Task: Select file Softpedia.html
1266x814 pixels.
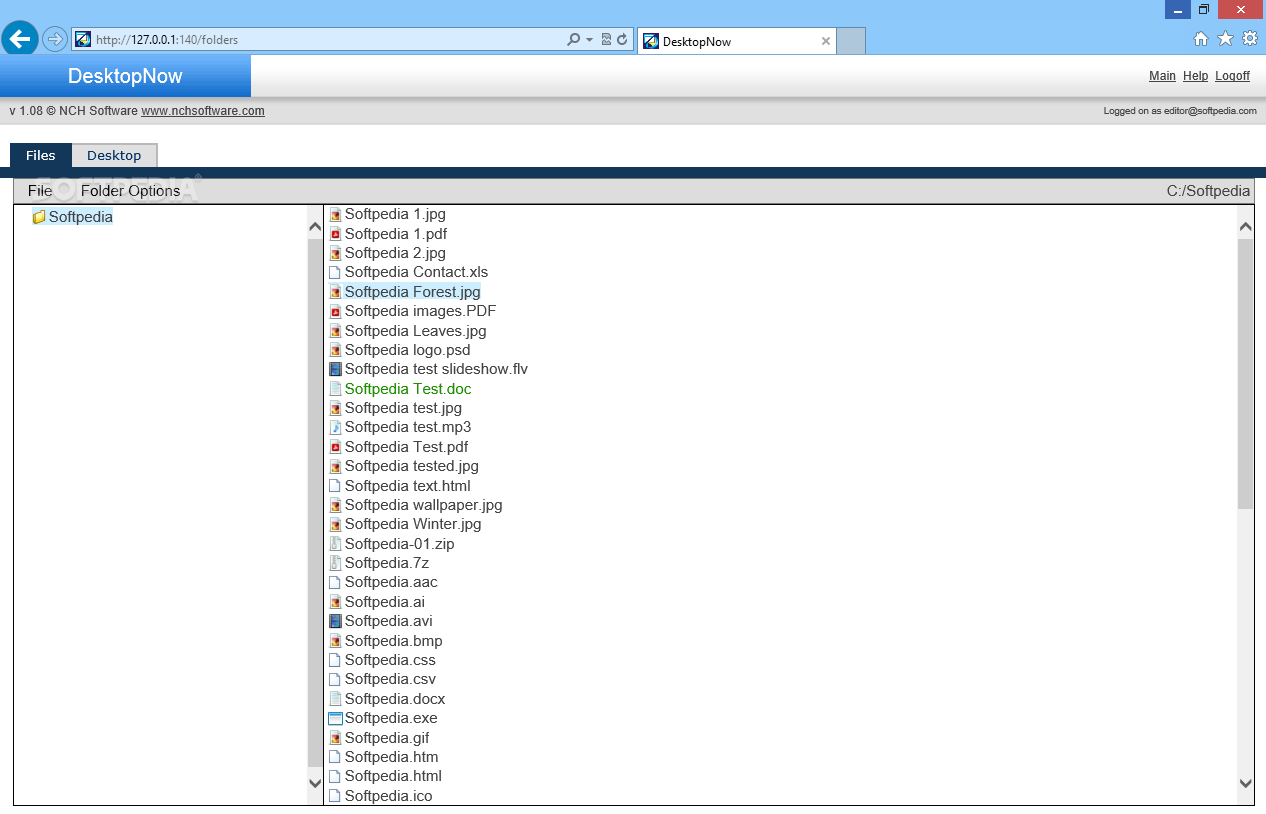Action: [x=393, y=776]
